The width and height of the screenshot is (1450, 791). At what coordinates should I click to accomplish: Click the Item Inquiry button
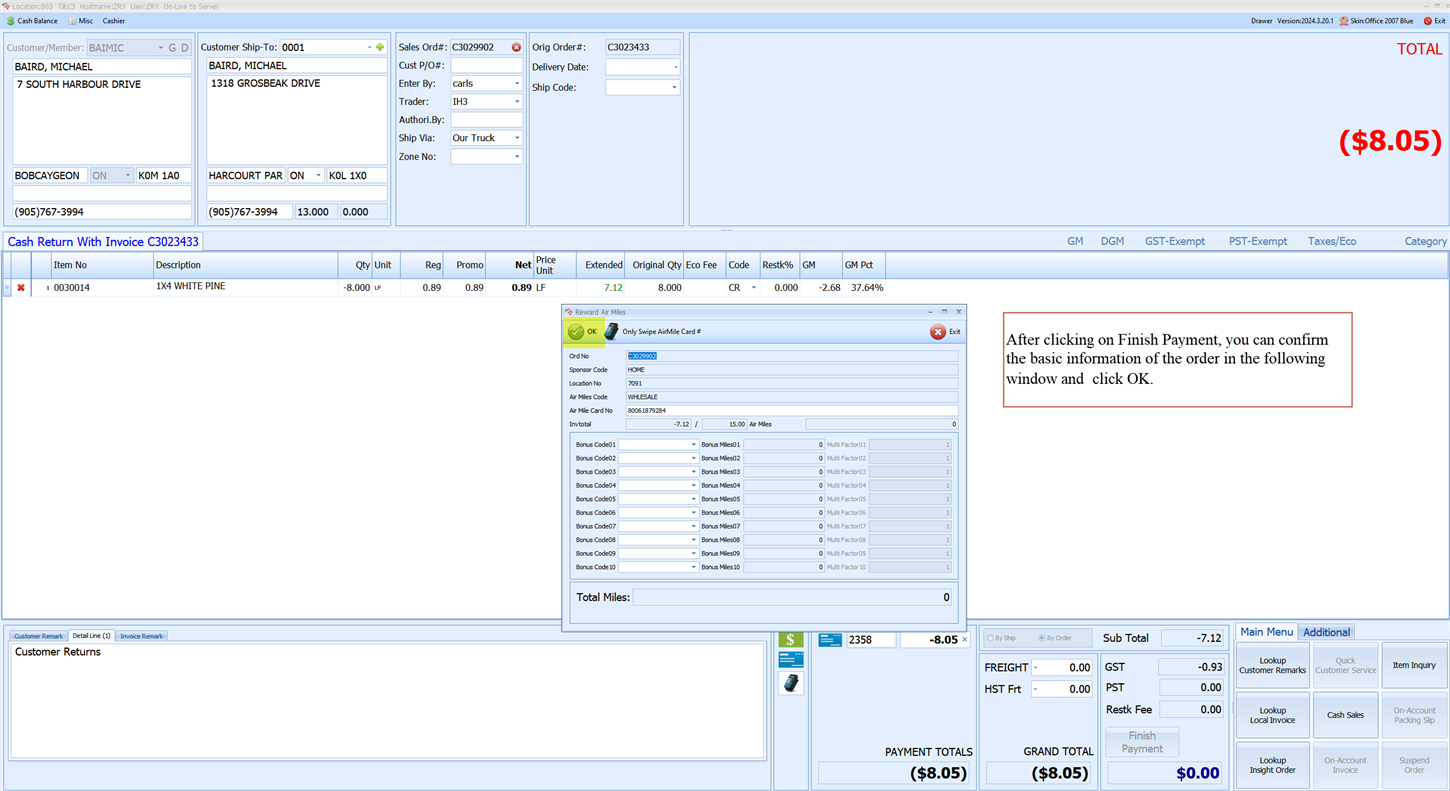coord(1414,665)
